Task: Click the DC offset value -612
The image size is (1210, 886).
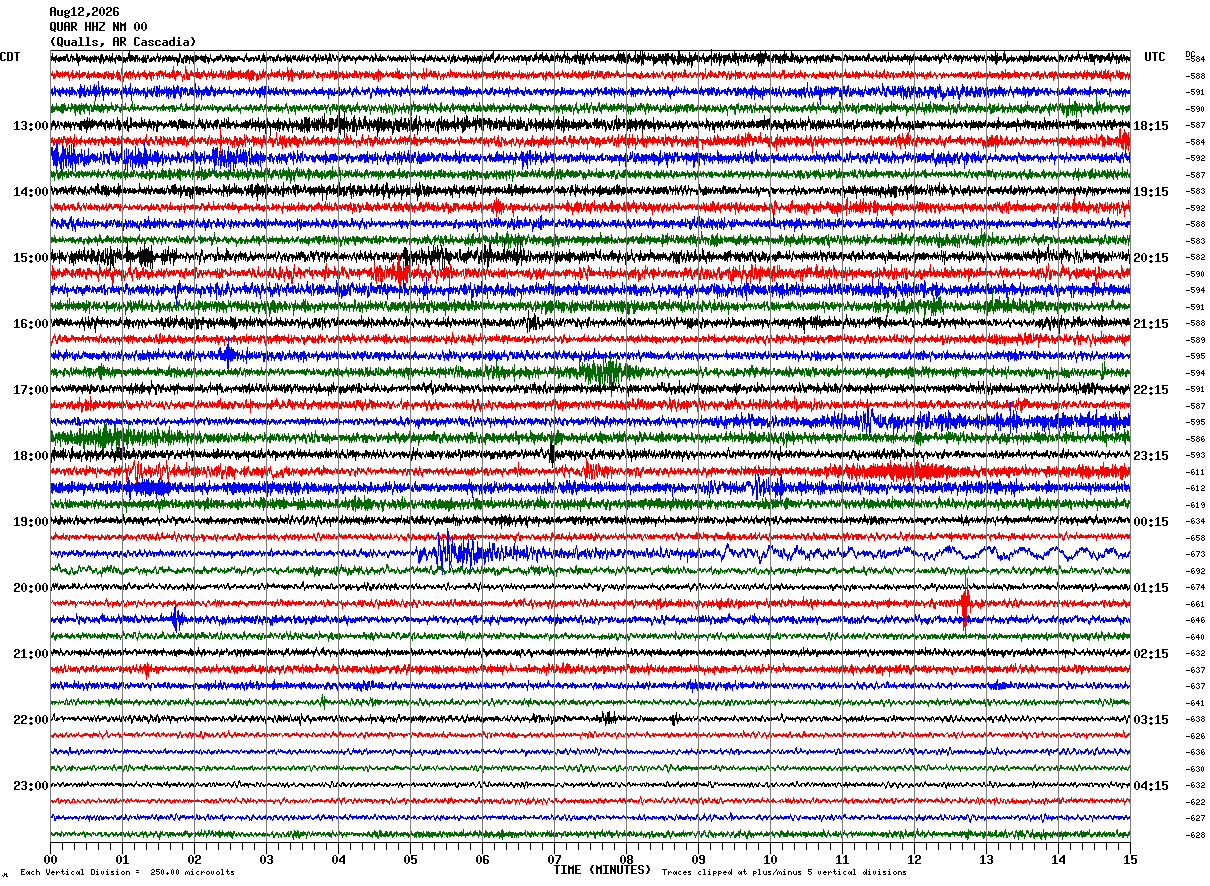Action: pyautogui.click(x=1195, y=488)
